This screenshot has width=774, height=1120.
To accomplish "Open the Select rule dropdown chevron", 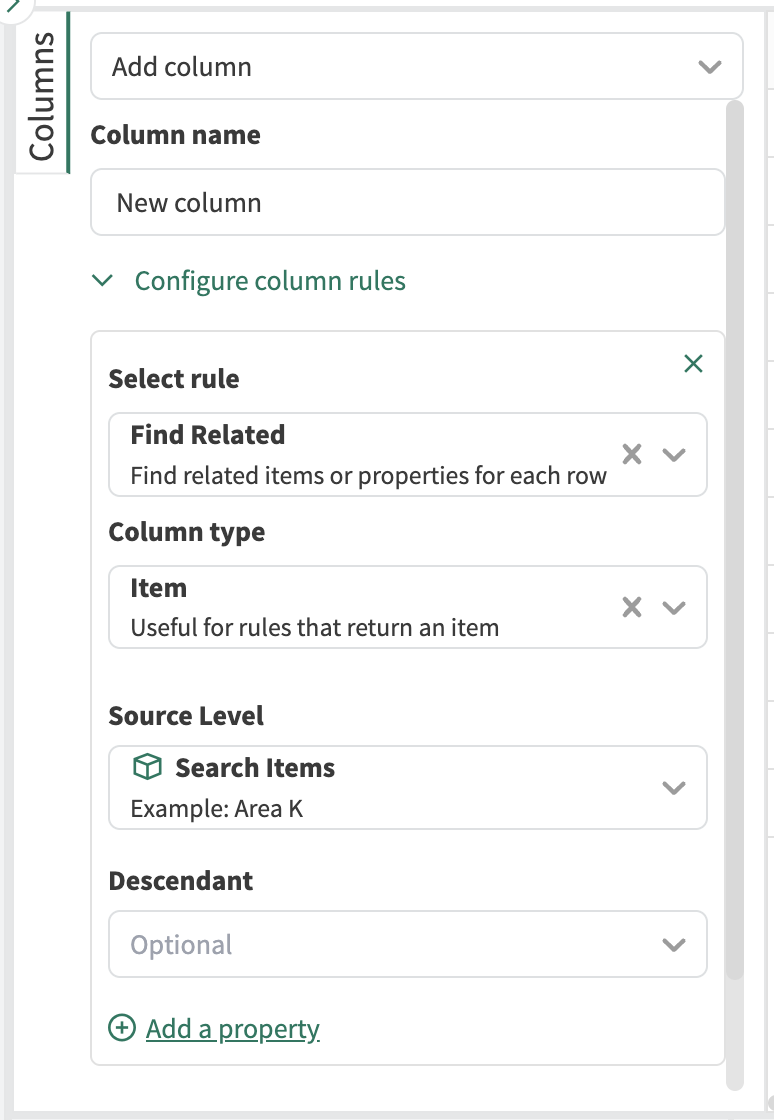I will [x=674, y=455].
